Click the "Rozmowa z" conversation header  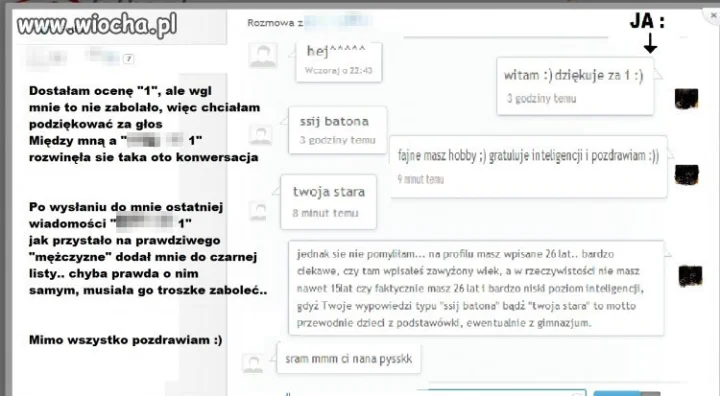pyautogui.click(x=310, y=22)
